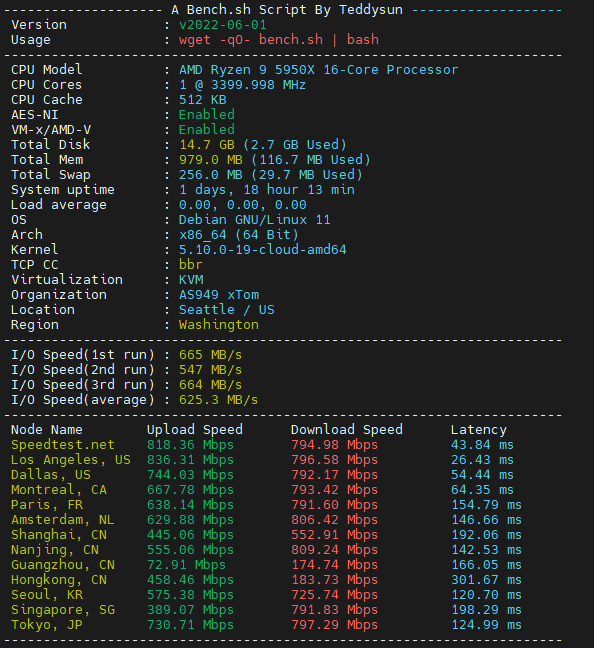Click the kernel 5.10.0-19-cloud-amd64 text
Image resolution: width=594 pixels, height=648 pixels.
262,250
